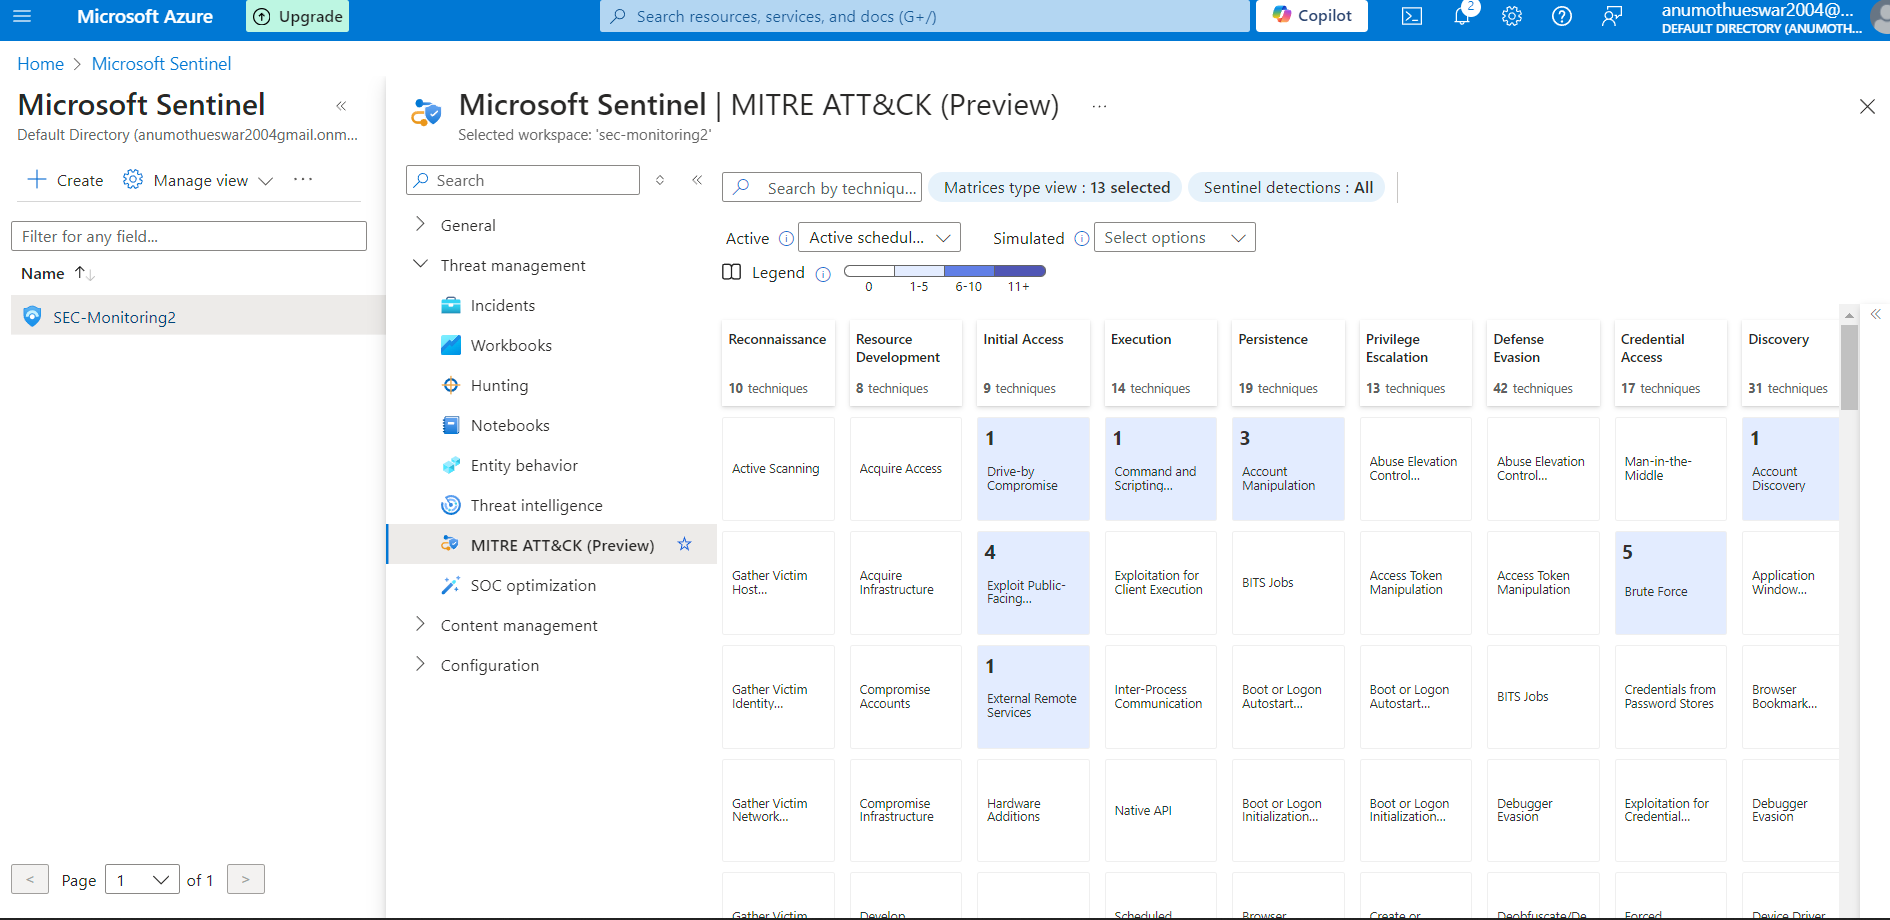Open Threat intelligence

click(x=536, y=505)
